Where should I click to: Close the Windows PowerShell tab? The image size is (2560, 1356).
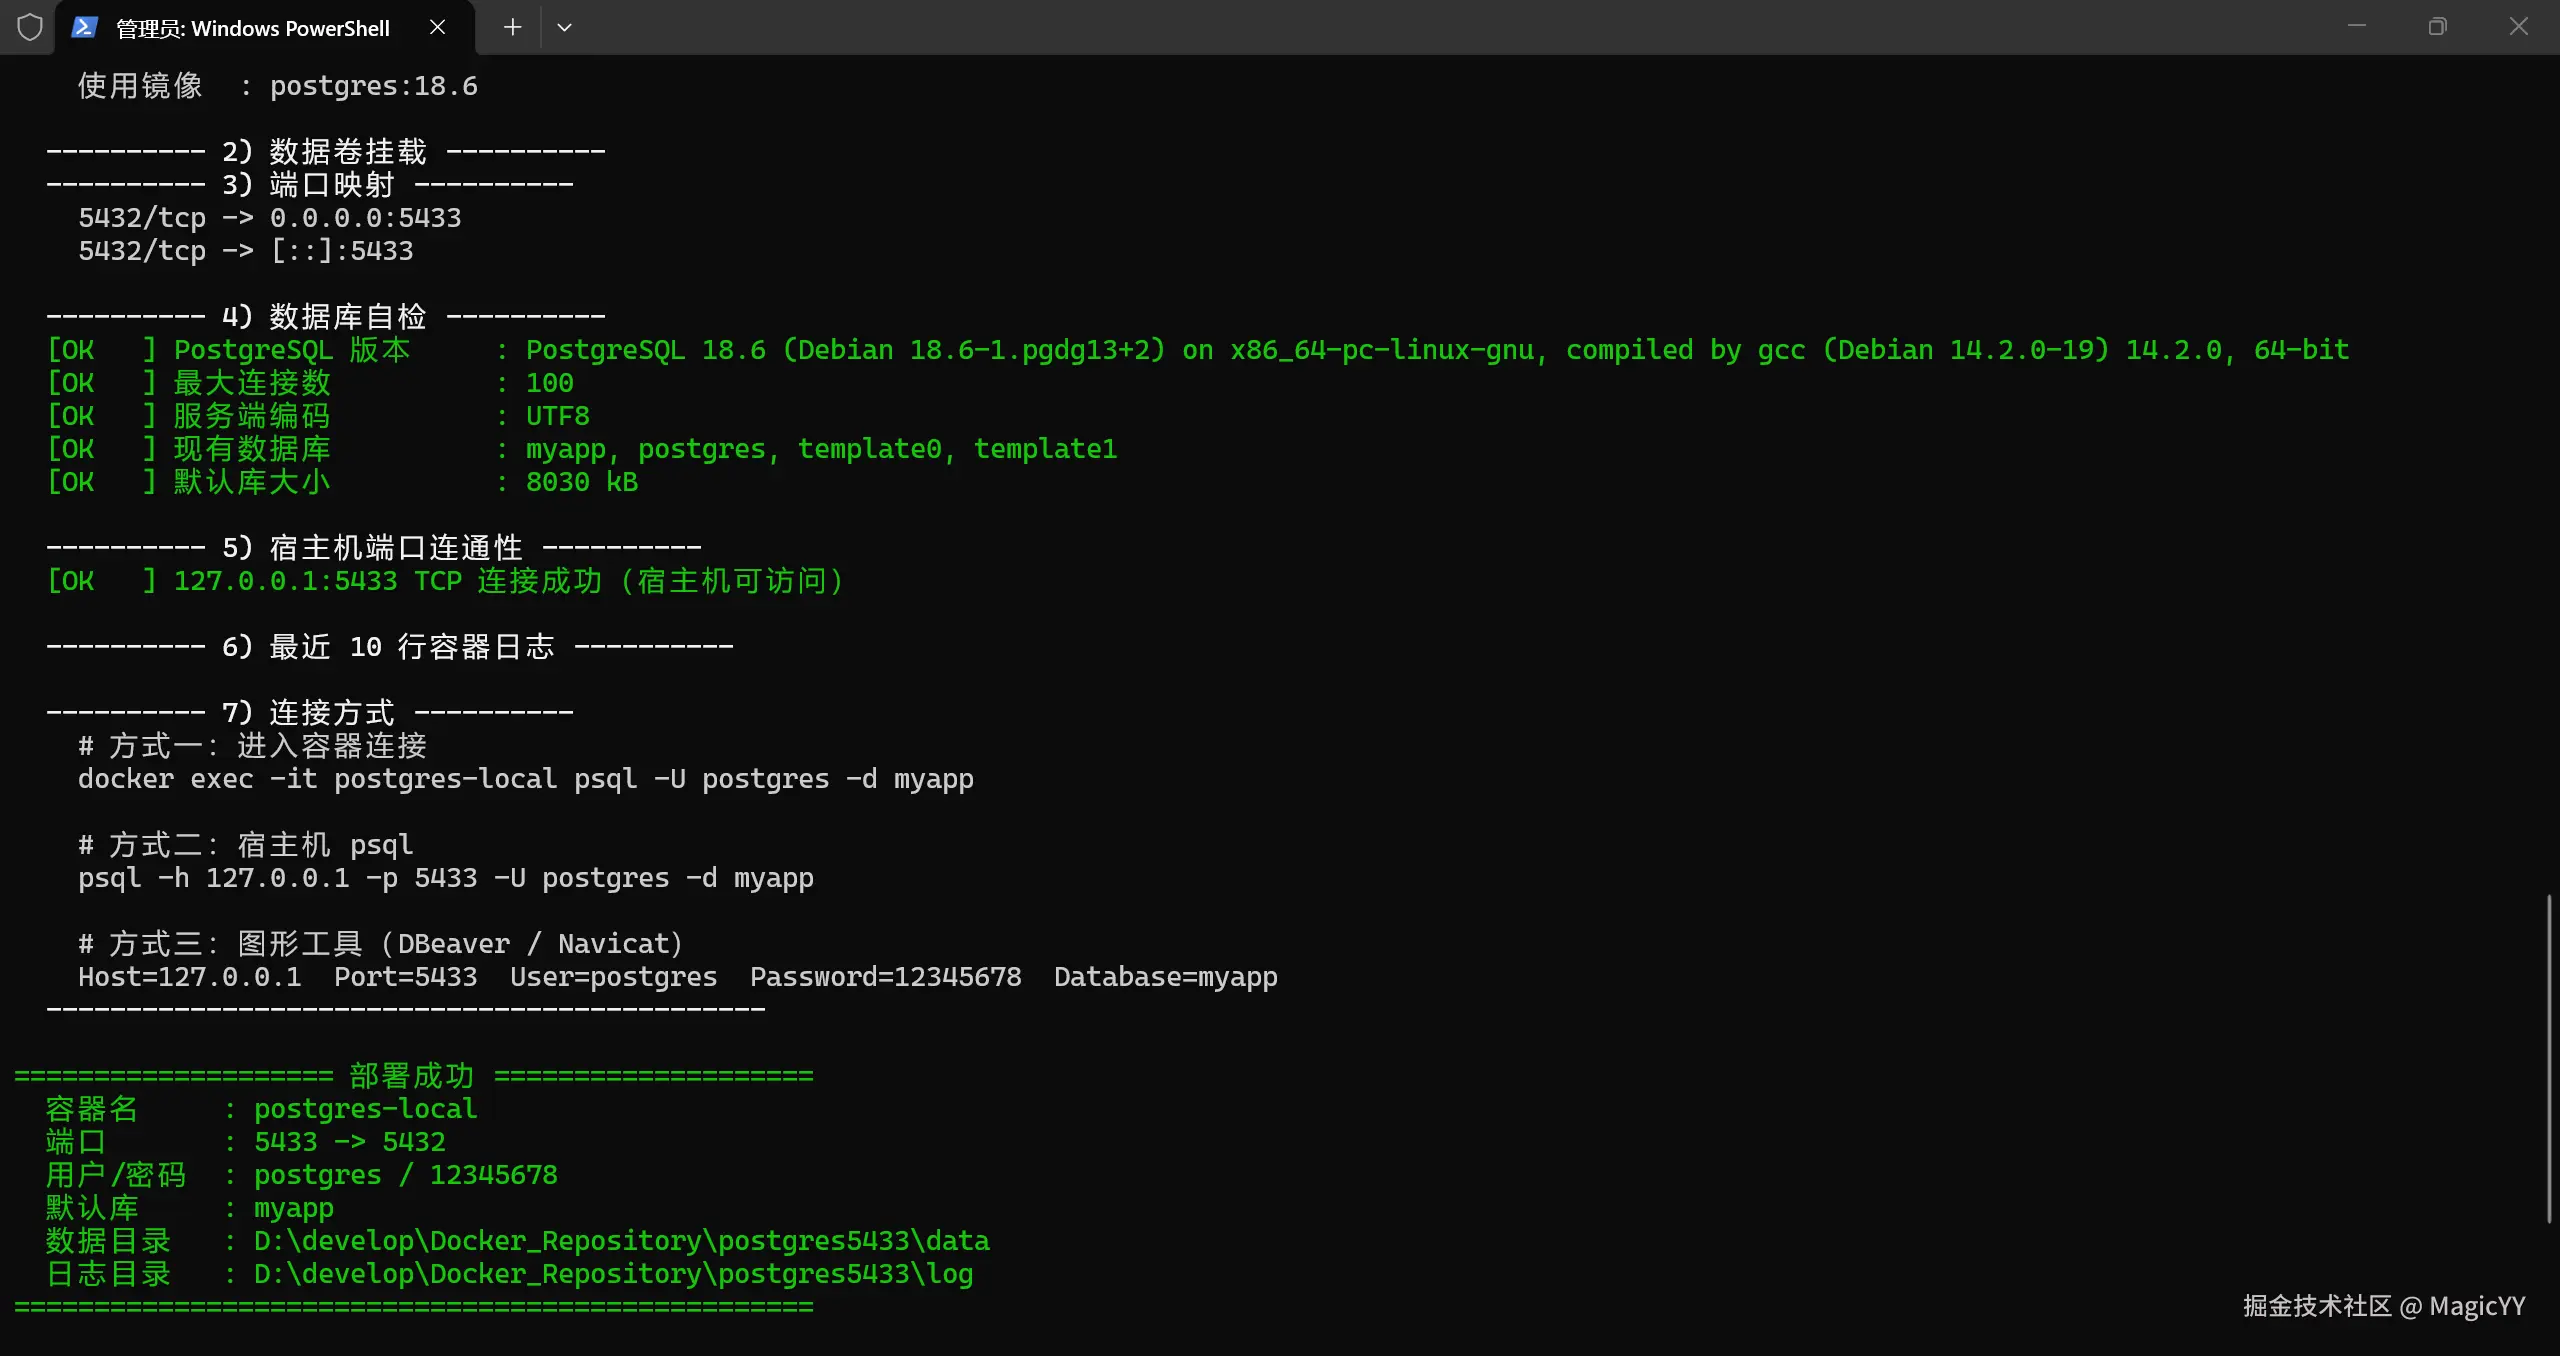[x=437, y=27]
